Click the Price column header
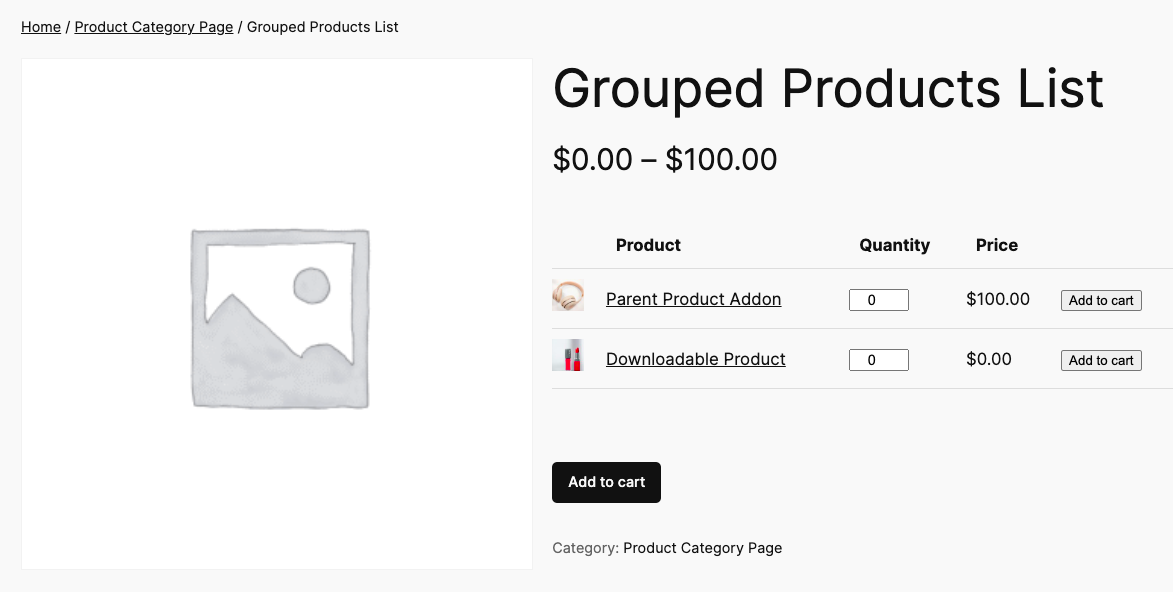This screenshot has height=592, width=1173. point(996,245)
